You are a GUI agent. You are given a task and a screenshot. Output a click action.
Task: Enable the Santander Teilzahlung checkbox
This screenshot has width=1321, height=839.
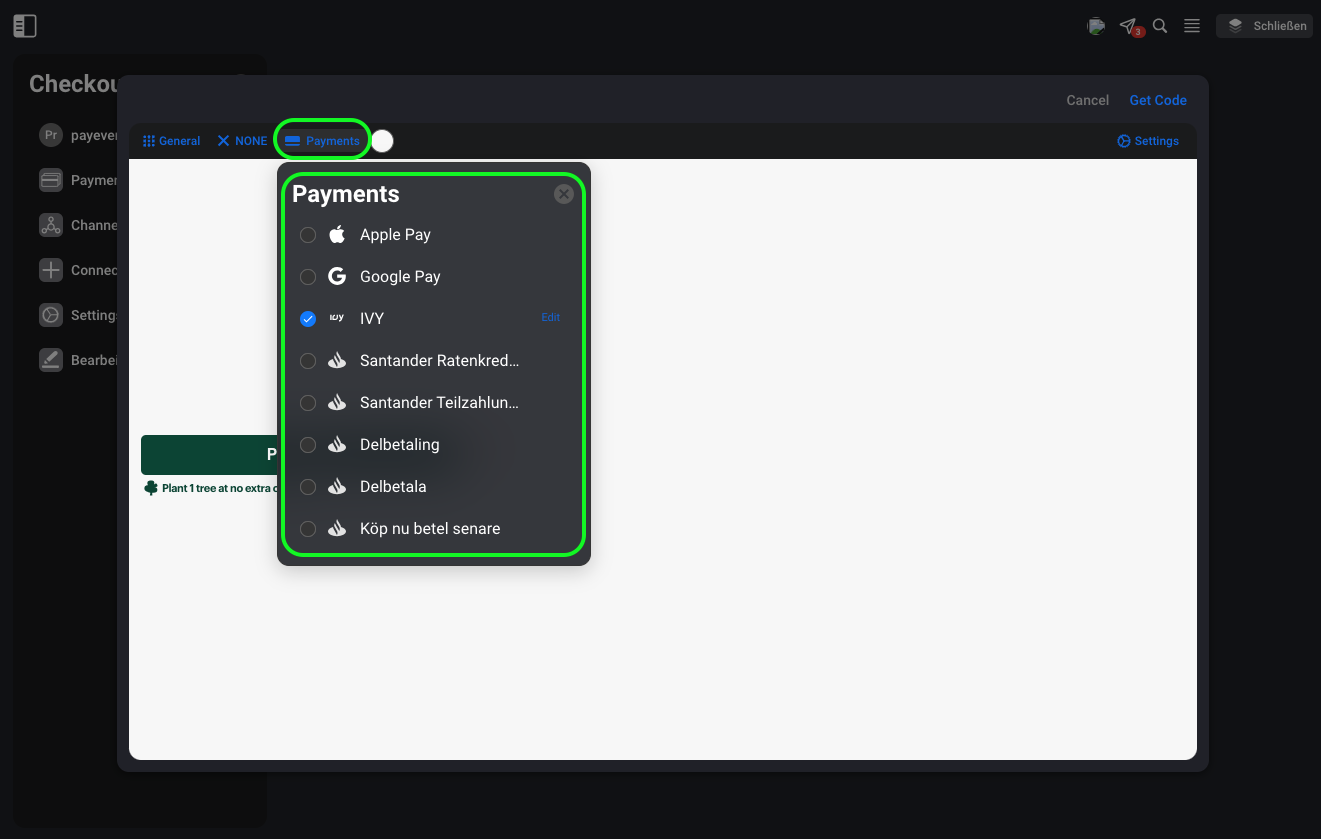point(308,403)
